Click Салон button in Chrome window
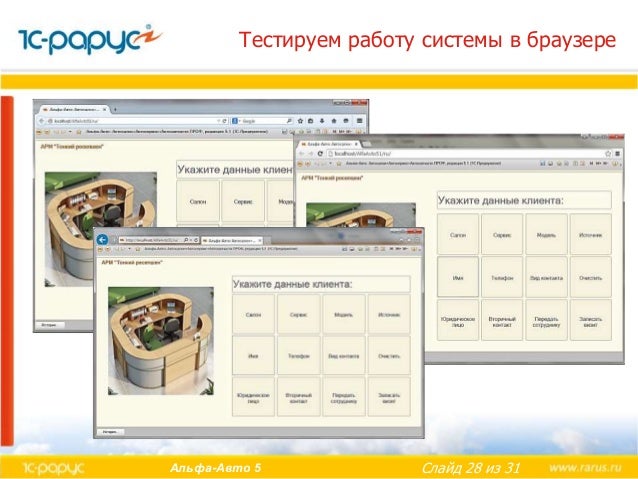The height and width of the screenshot is (479, 638). [458, 234]
